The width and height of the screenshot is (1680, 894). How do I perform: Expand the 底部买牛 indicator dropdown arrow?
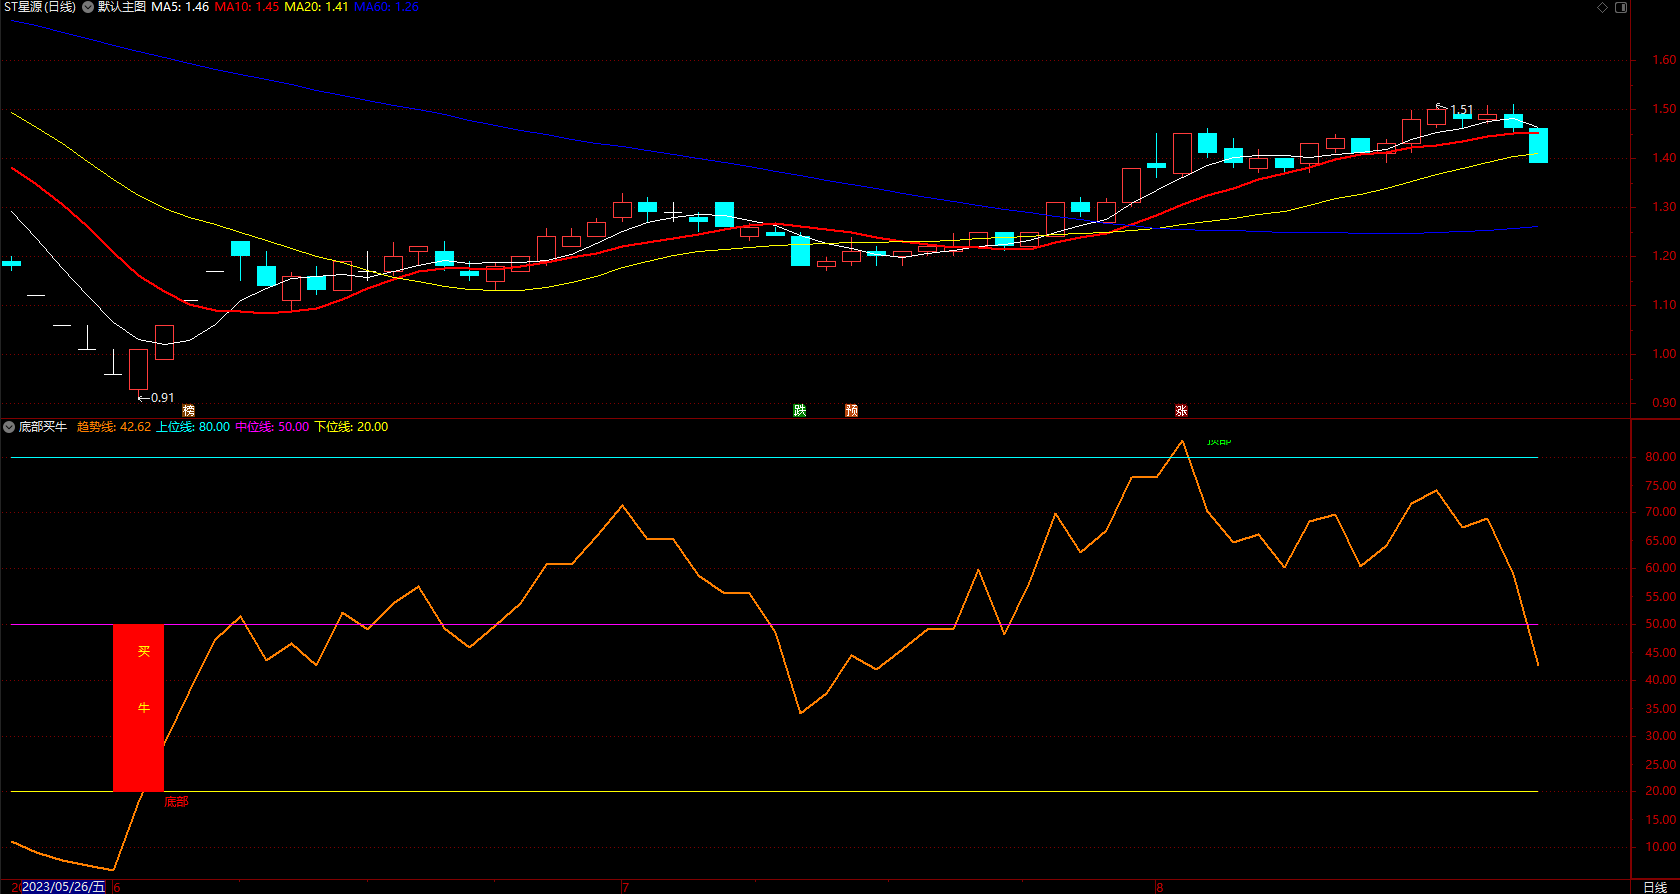[9, 427]
